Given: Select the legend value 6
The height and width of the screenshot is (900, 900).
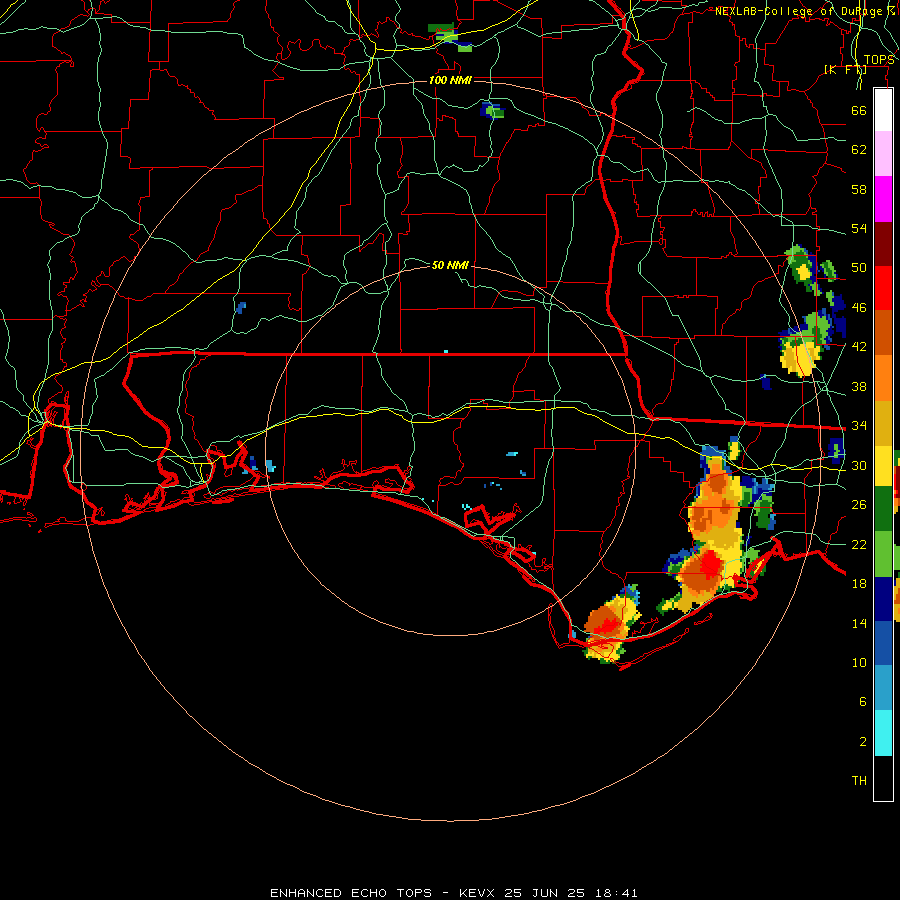Looking at the screenshot, I should pos(862,702).
